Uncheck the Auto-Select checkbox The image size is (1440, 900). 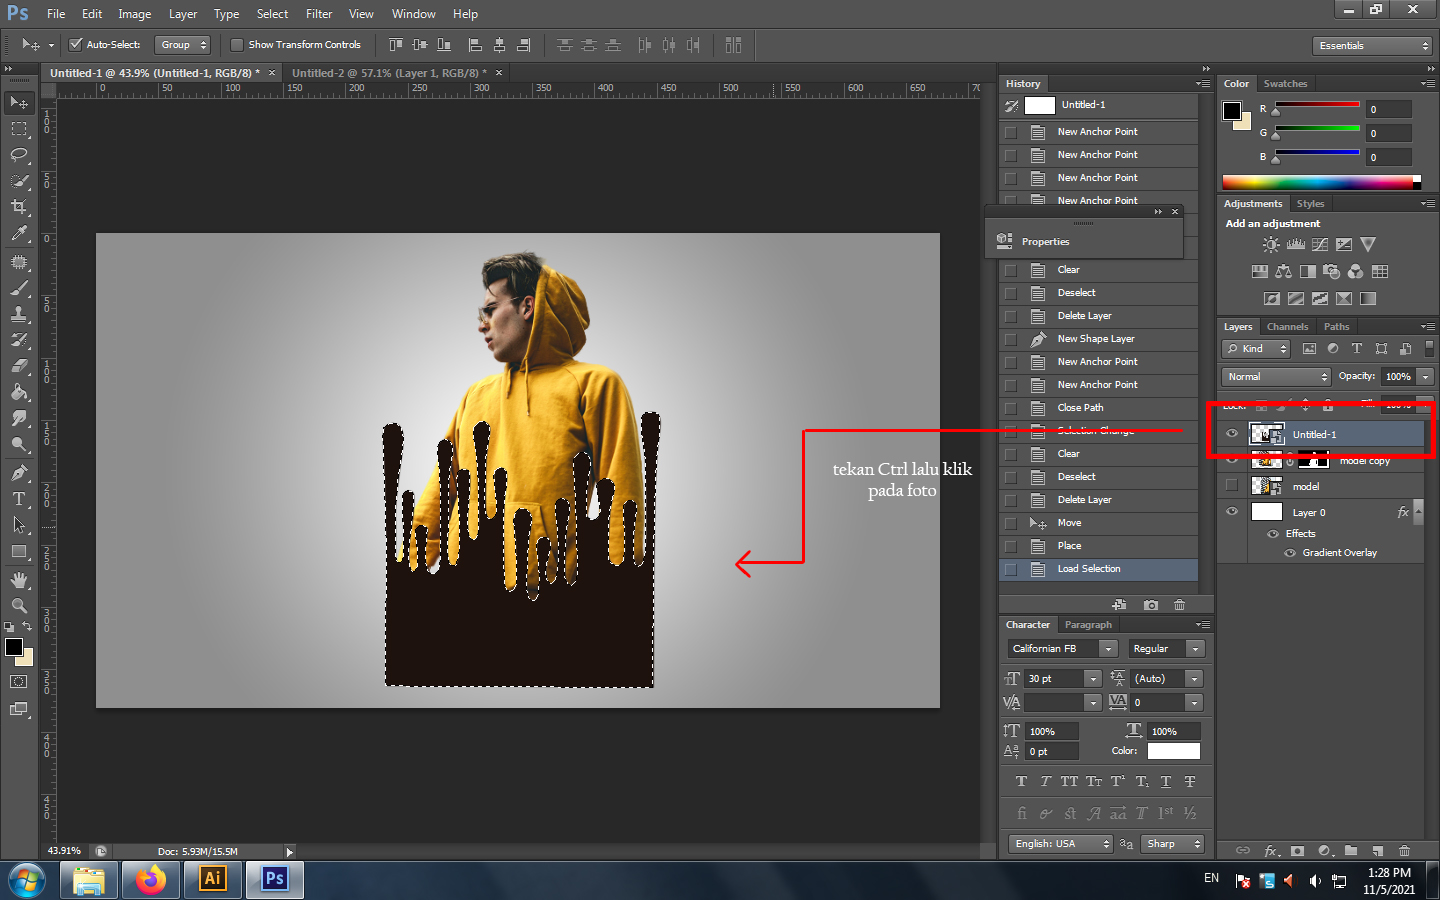pos(75,45)
